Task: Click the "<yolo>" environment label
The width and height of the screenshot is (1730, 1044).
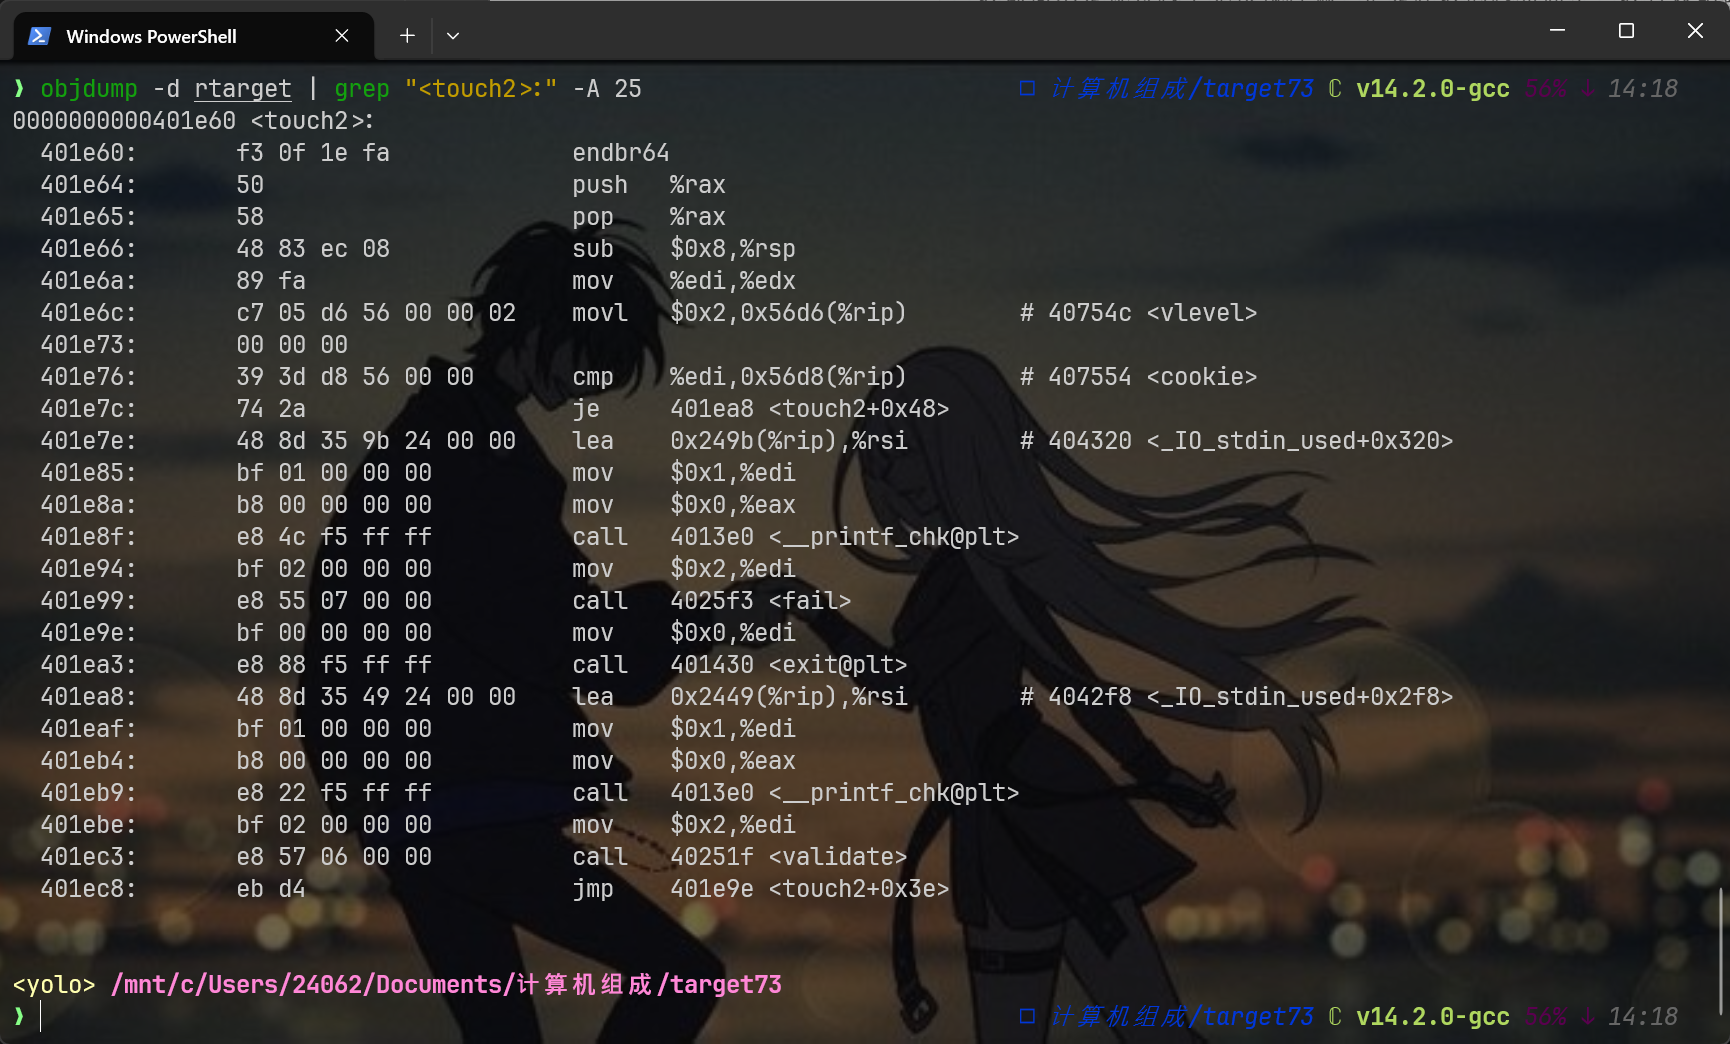Action: [x=54, y=985]
